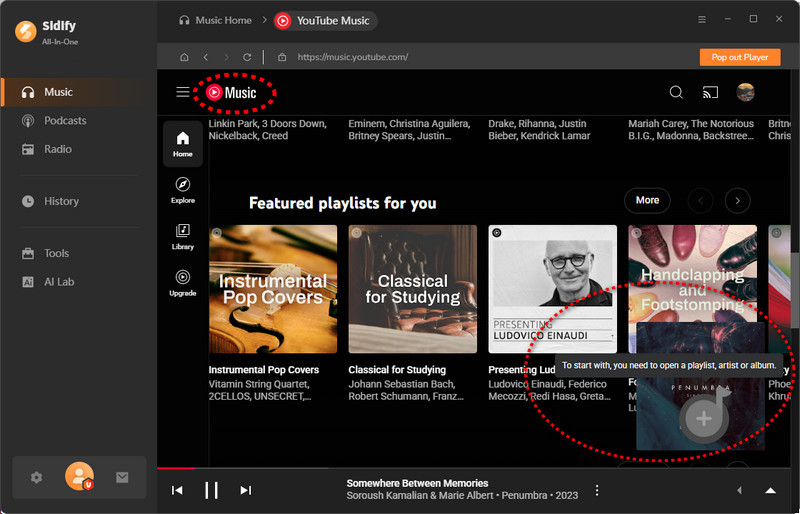Open Presenting Ludovico Einaudi playlist thumbnail
The image size is (800, 514).
pos(553,289)
